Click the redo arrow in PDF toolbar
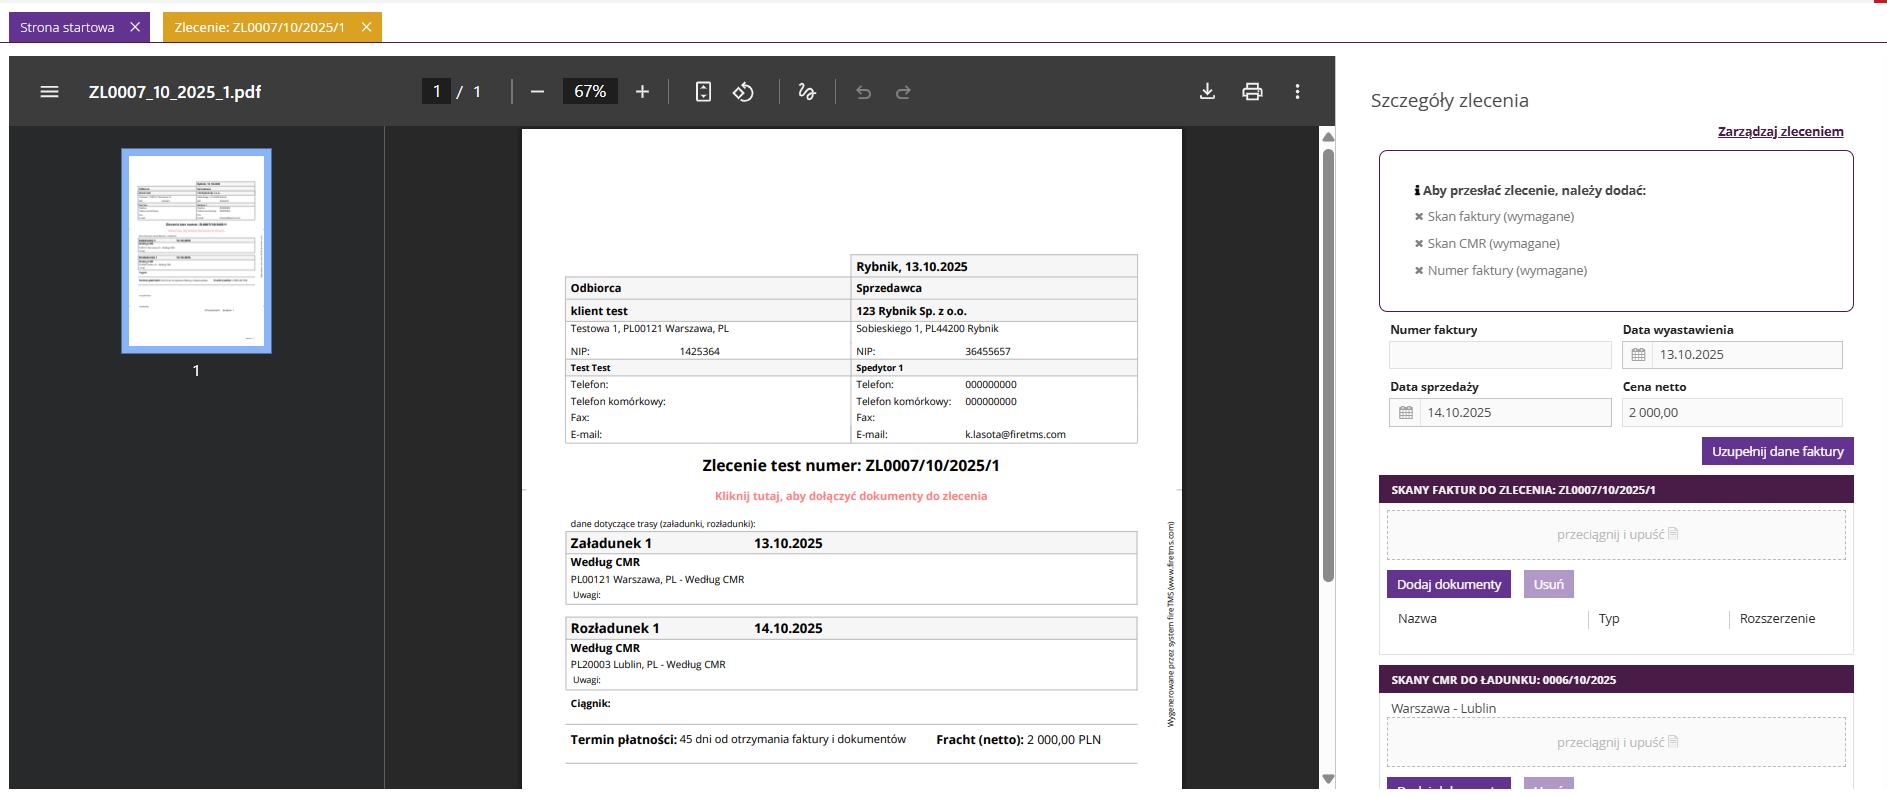The image size is (1887, 797). [x=903, y=92]
